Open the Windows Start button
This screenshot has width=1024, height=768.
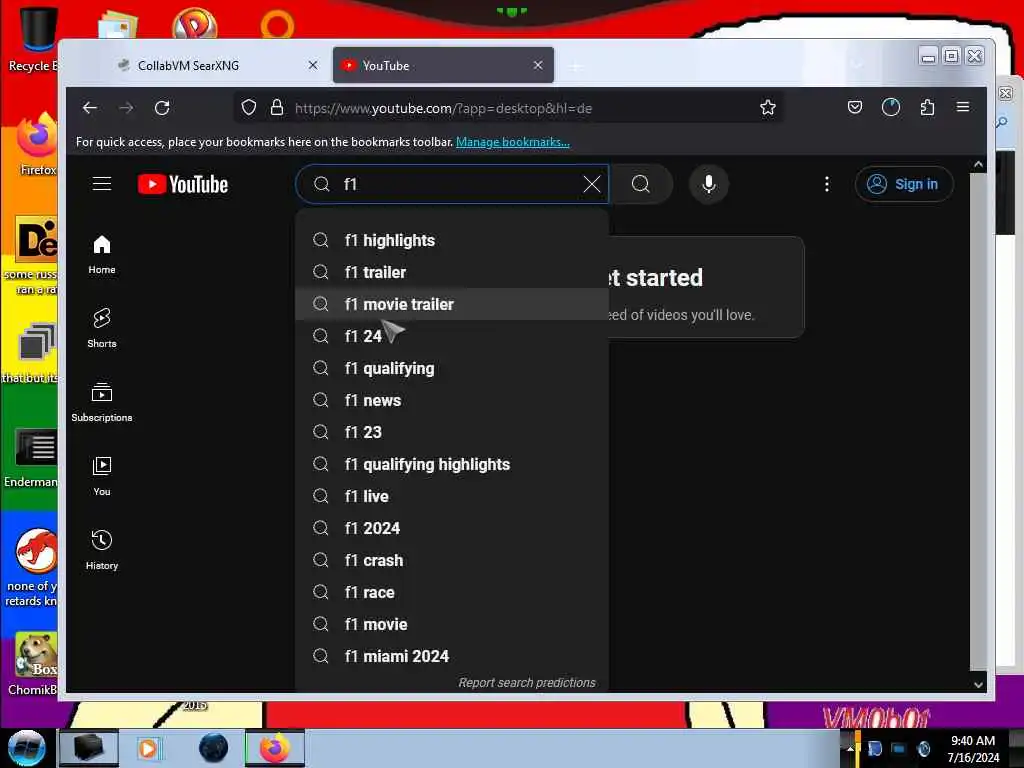[x=26, y=748]
